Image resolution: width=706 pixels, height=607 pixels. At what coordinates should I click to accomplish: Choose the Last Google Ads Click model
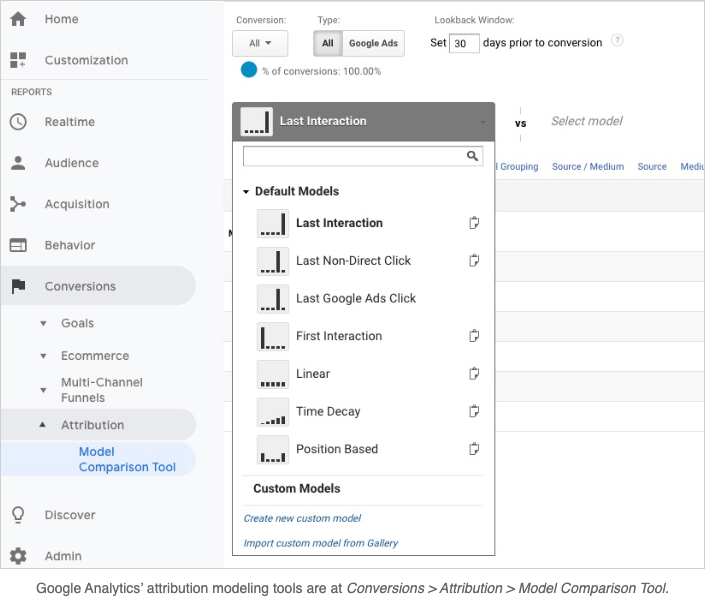[356, 299]
